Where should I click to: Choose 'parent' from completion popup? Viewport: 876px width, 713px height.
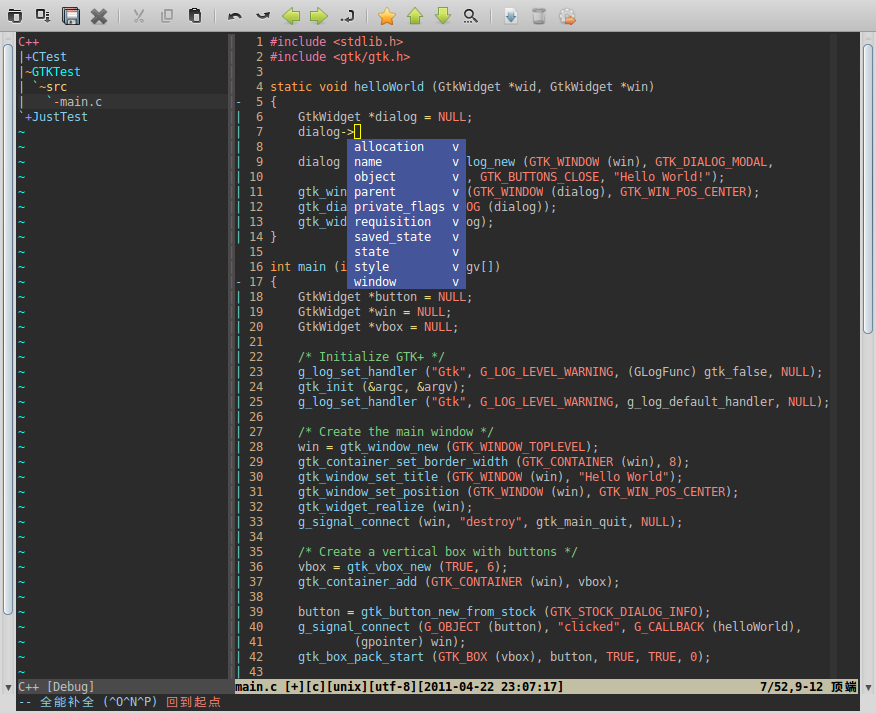[x=406, y=192]
